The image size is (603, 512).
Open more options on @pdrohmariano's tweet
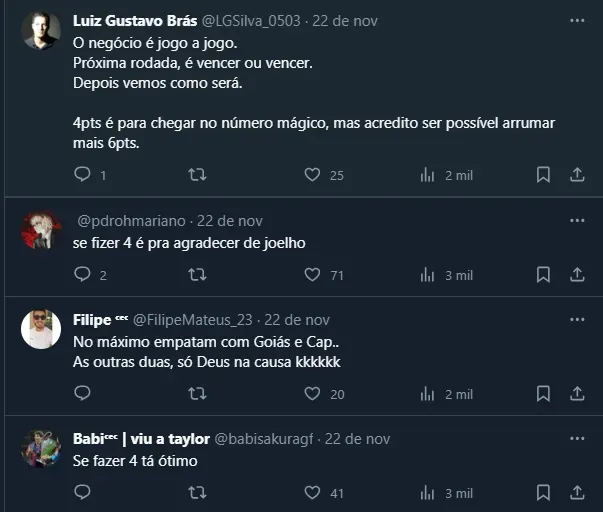point(577,221)
